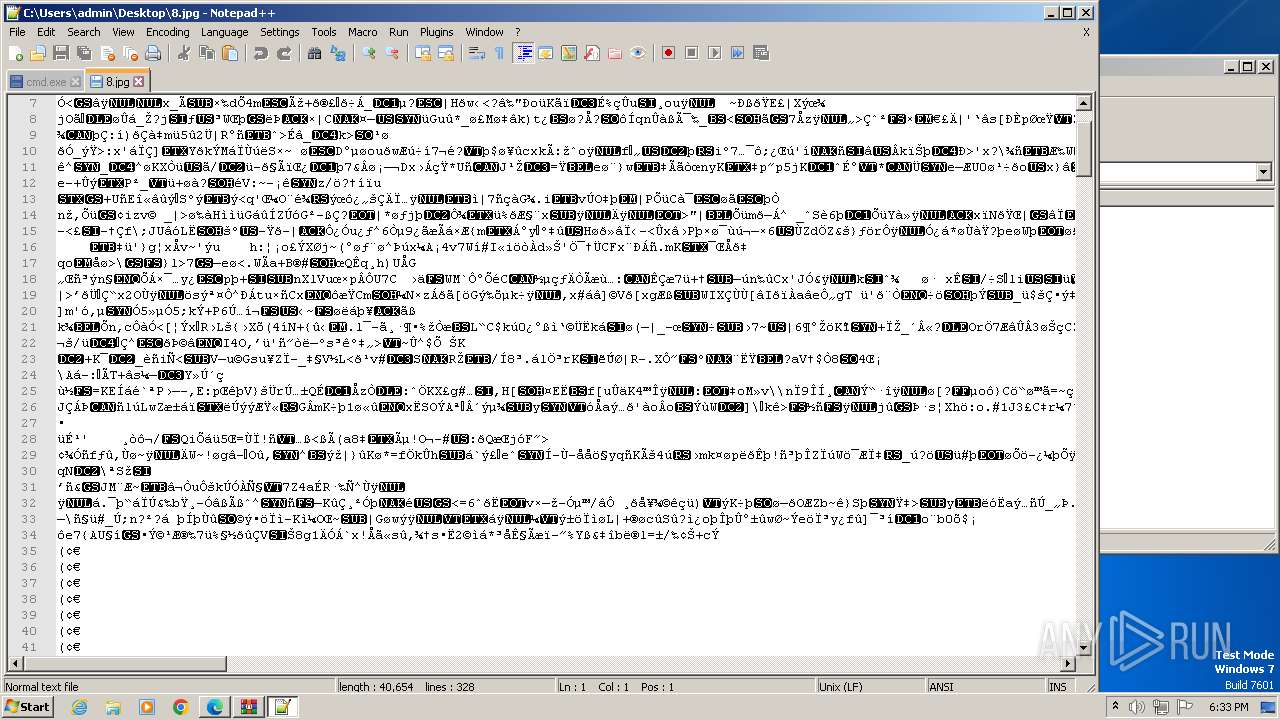Open the Macro menu
1280x720 pixels.
coord(363,32)
